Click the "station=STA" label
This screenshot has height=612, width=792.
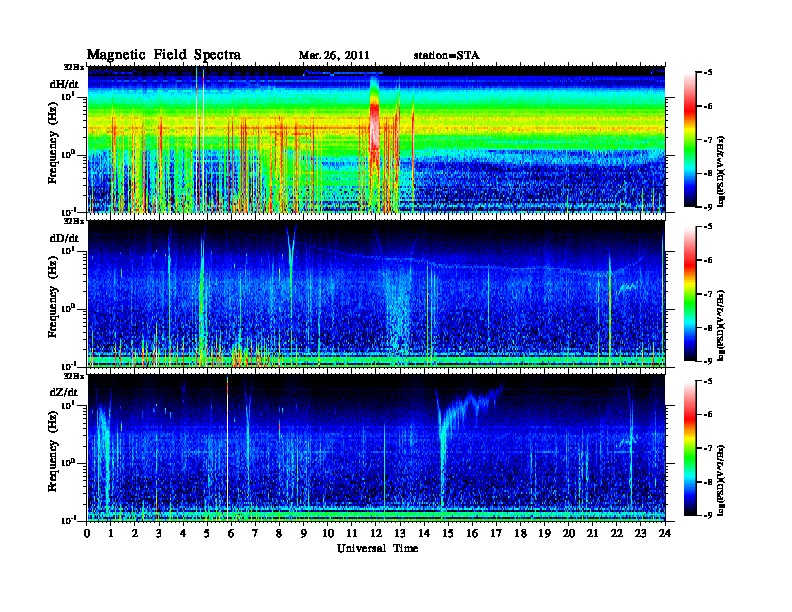click(447, 56)
